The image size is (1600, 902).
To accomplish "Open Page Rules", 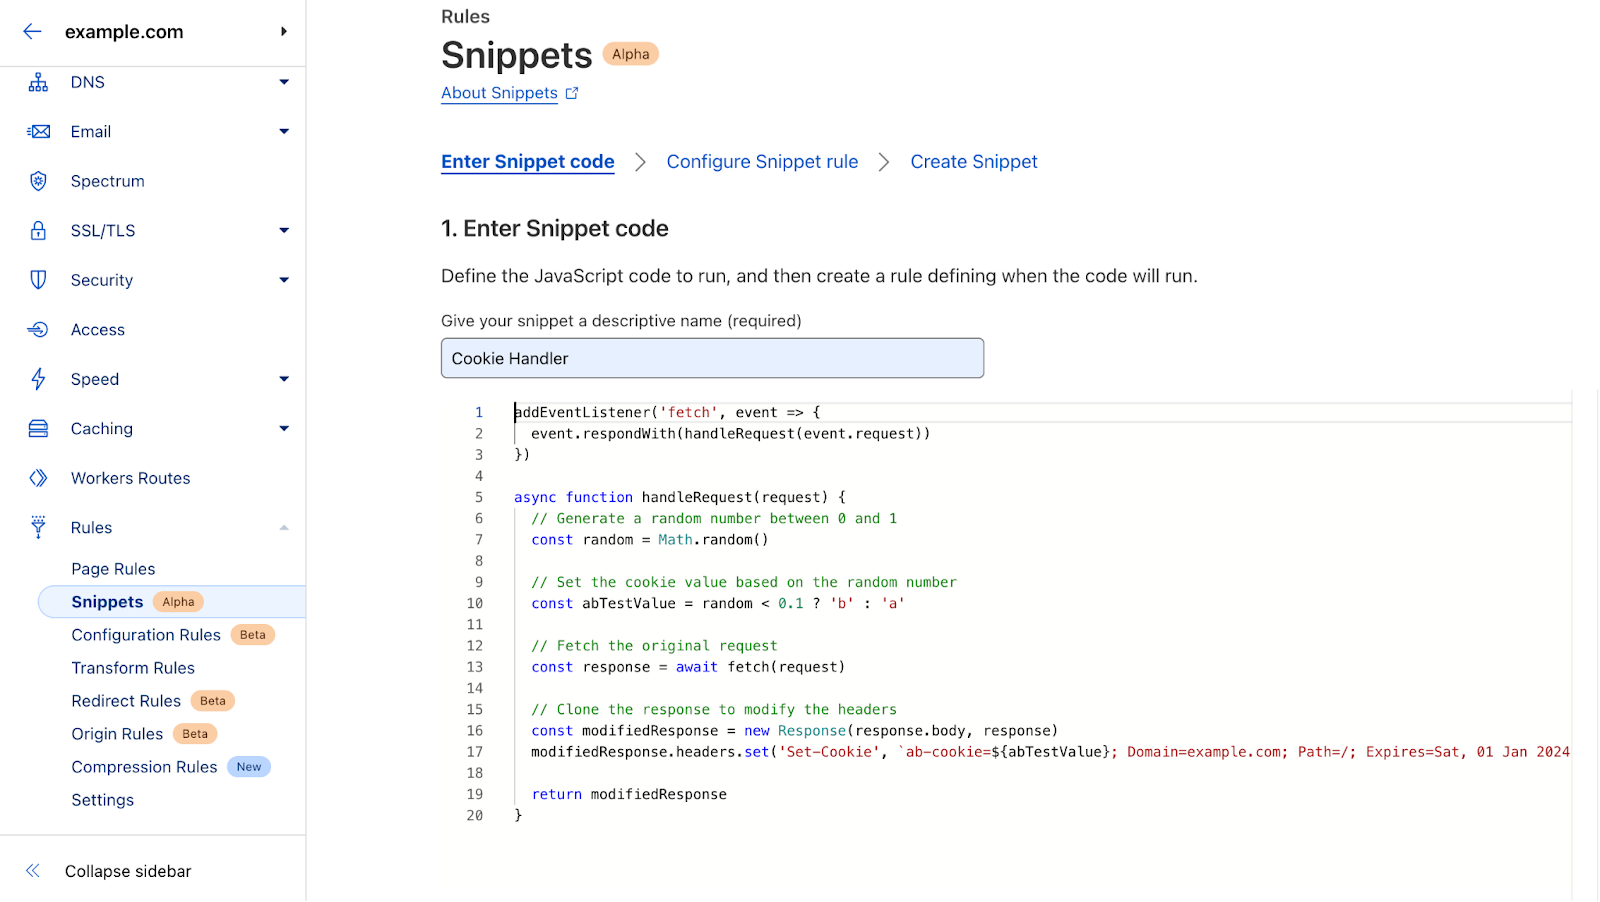I will (113, 569).
